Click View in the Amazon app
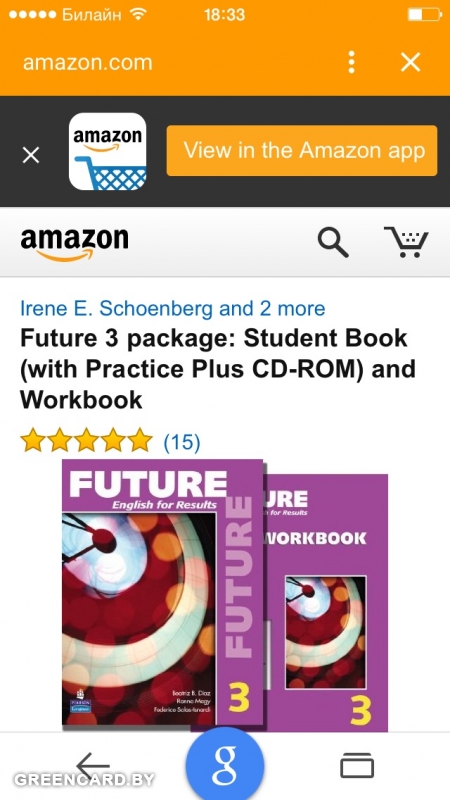The width and height of the screenshot is (450, 800). [302, 151]
